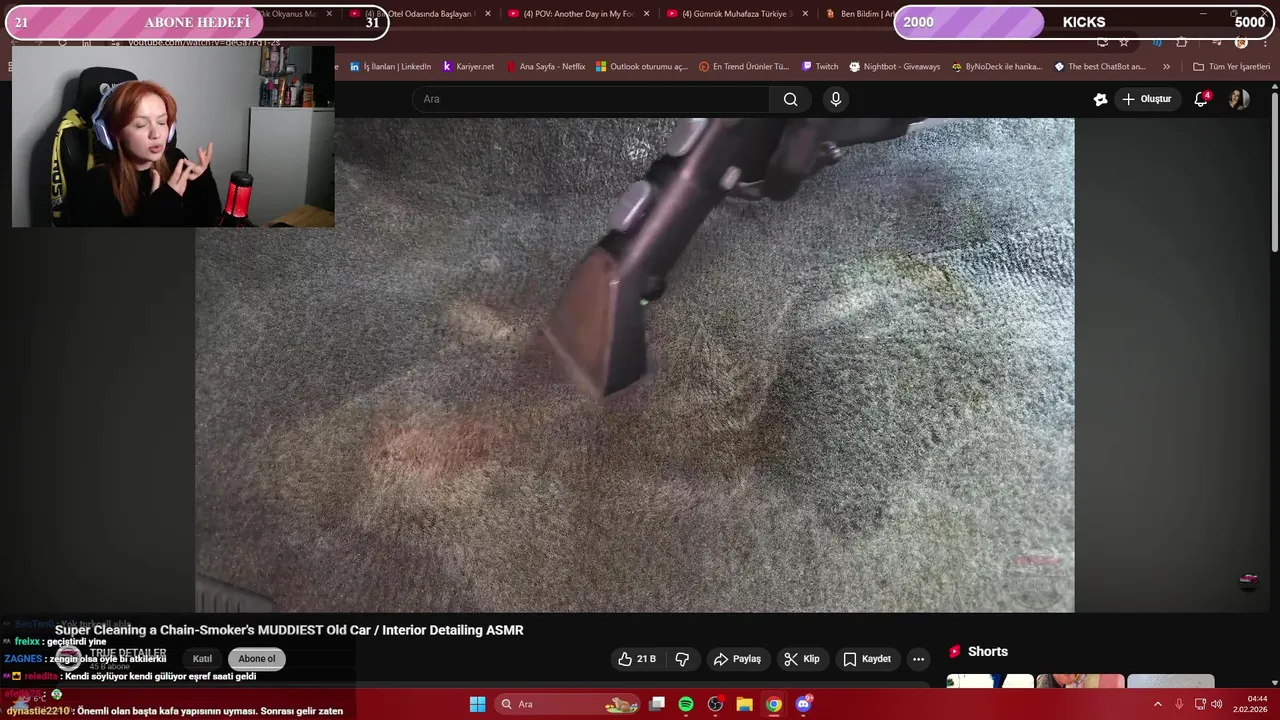Click the sparkle icon beside Oluştur
Image resolution: width=1280 pixels, height=720 pixels.
point(1100,99)
